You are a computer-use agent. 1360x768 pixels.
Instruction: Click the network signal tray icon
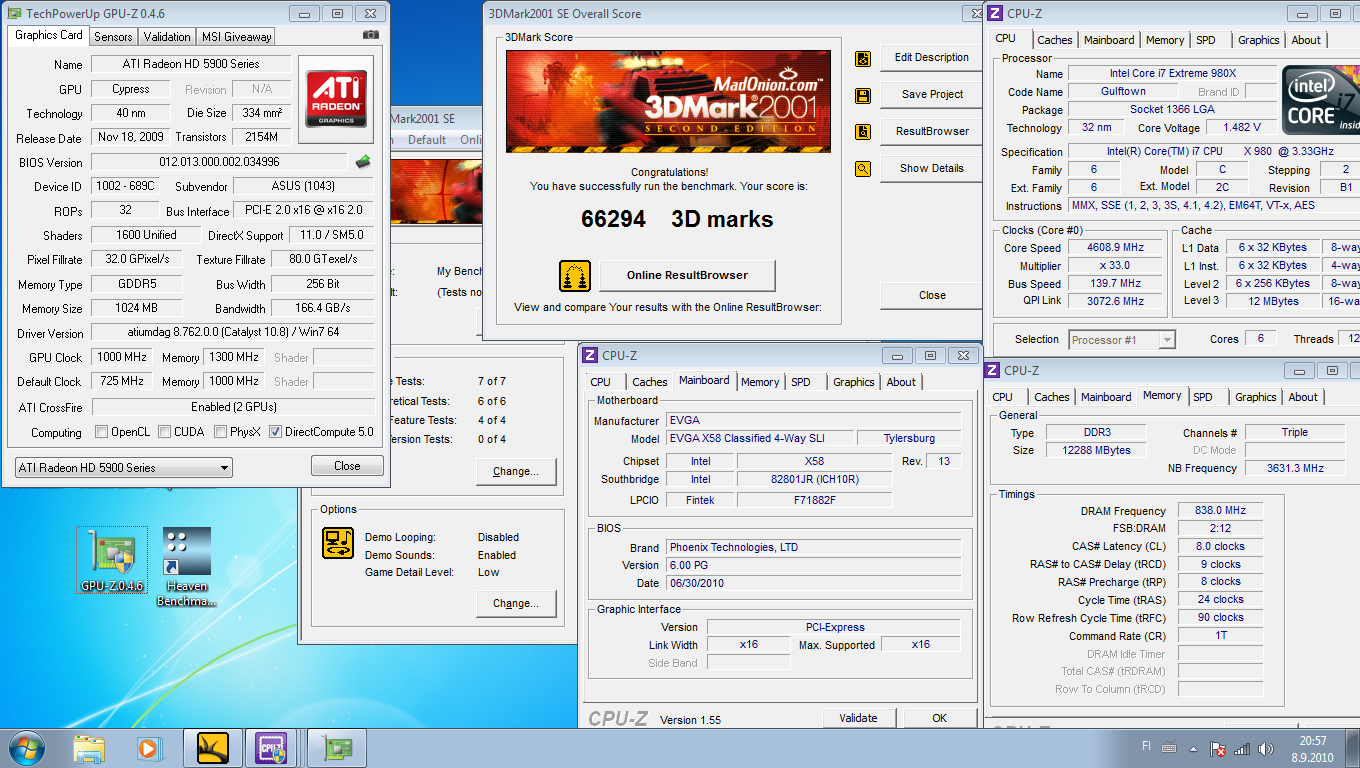point(1242,749)
